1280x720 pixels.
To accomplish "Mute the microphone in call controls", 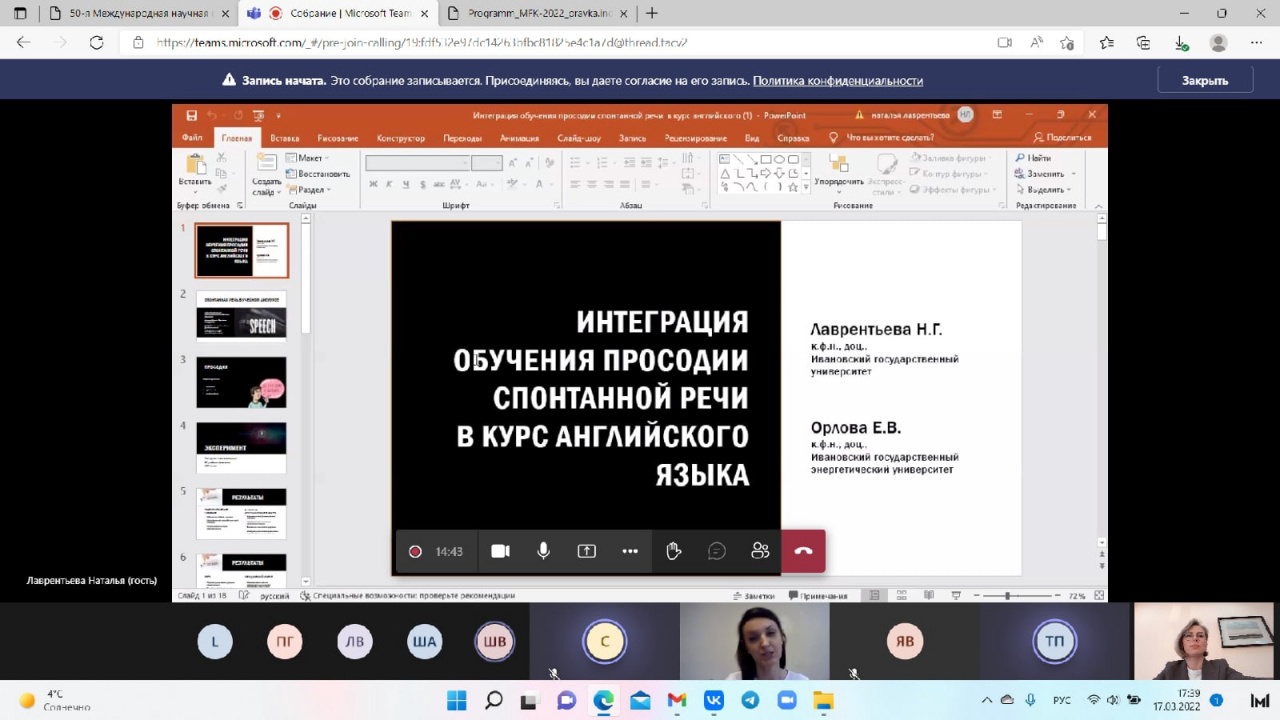I will (544, 551).
